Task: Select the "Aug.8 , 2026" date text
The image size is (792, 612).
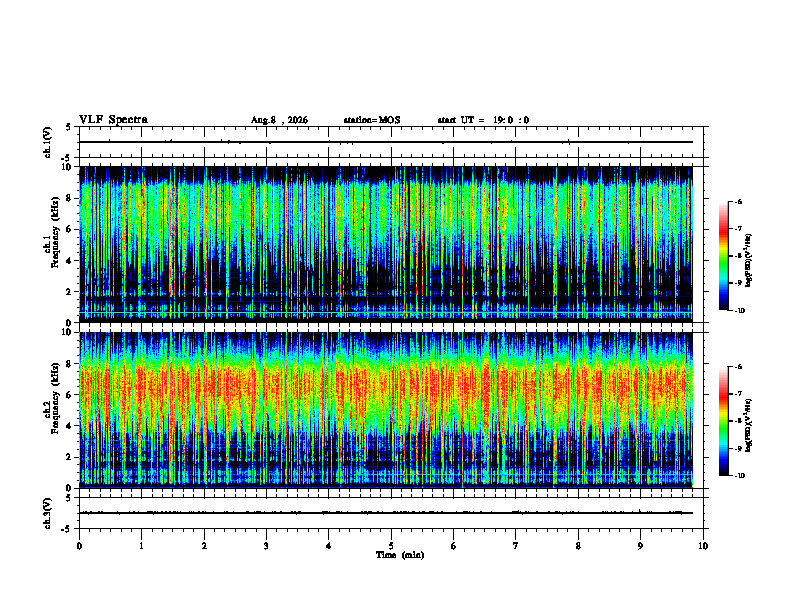Action: coord(279,120)
